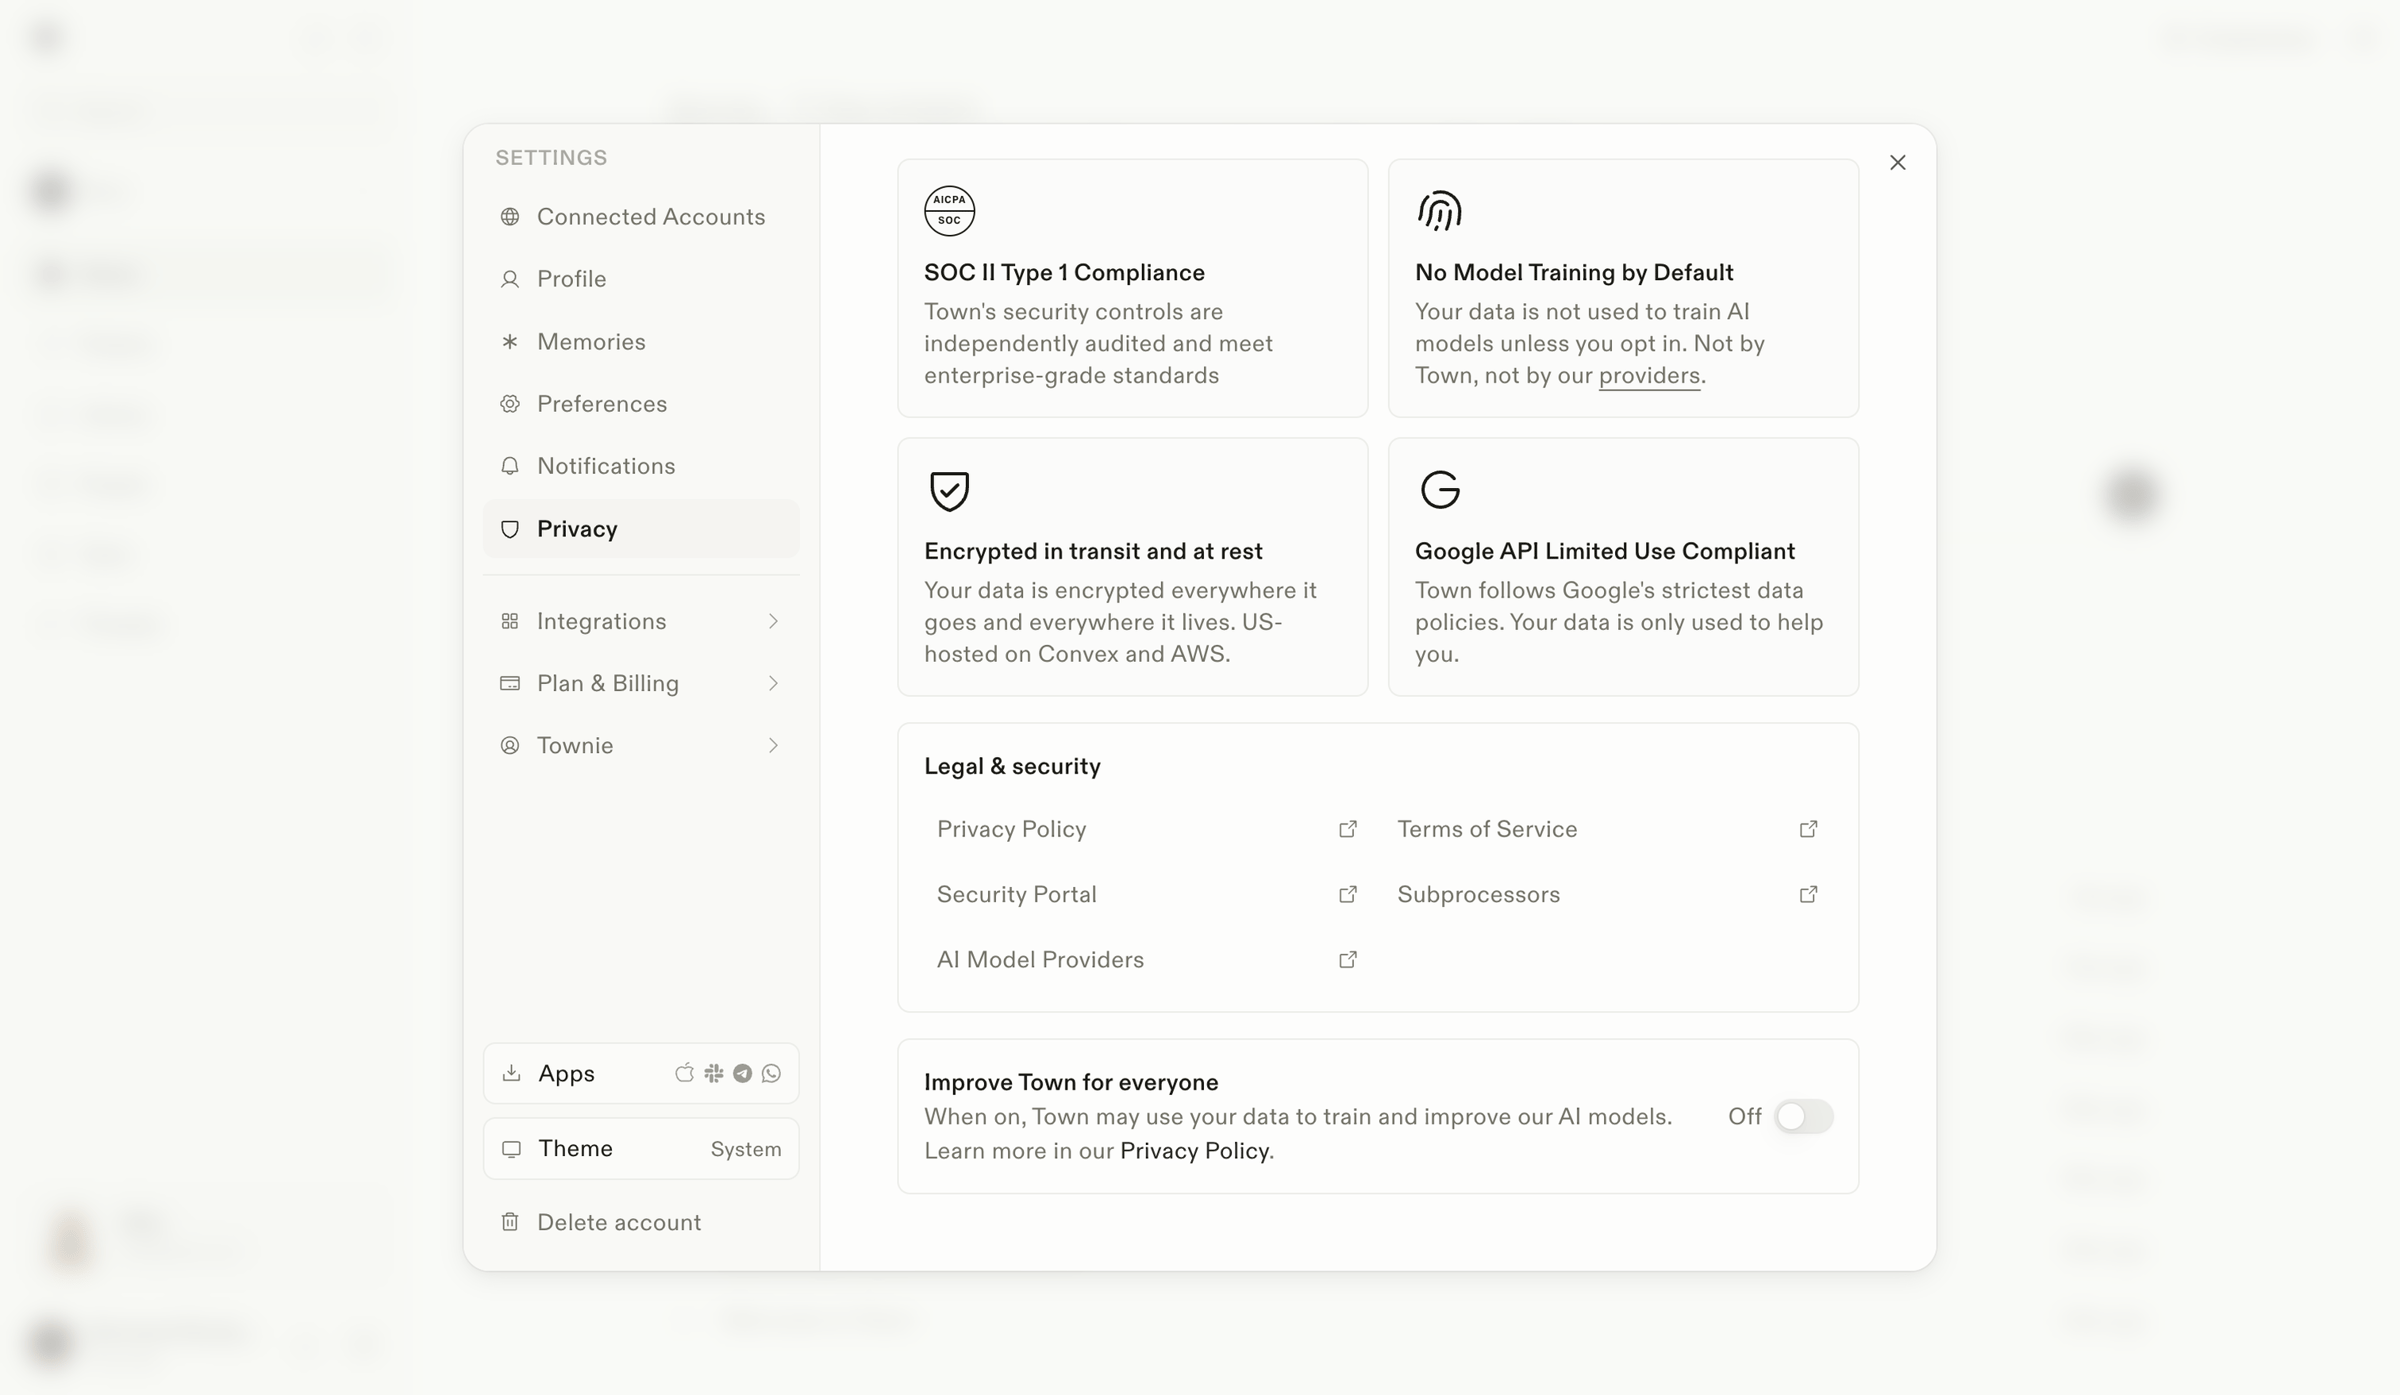The height and width of the screenshot is (1395, 2400).
Task: Expand the Plan & Billing chevron
Action: click(x=773, y=683)
